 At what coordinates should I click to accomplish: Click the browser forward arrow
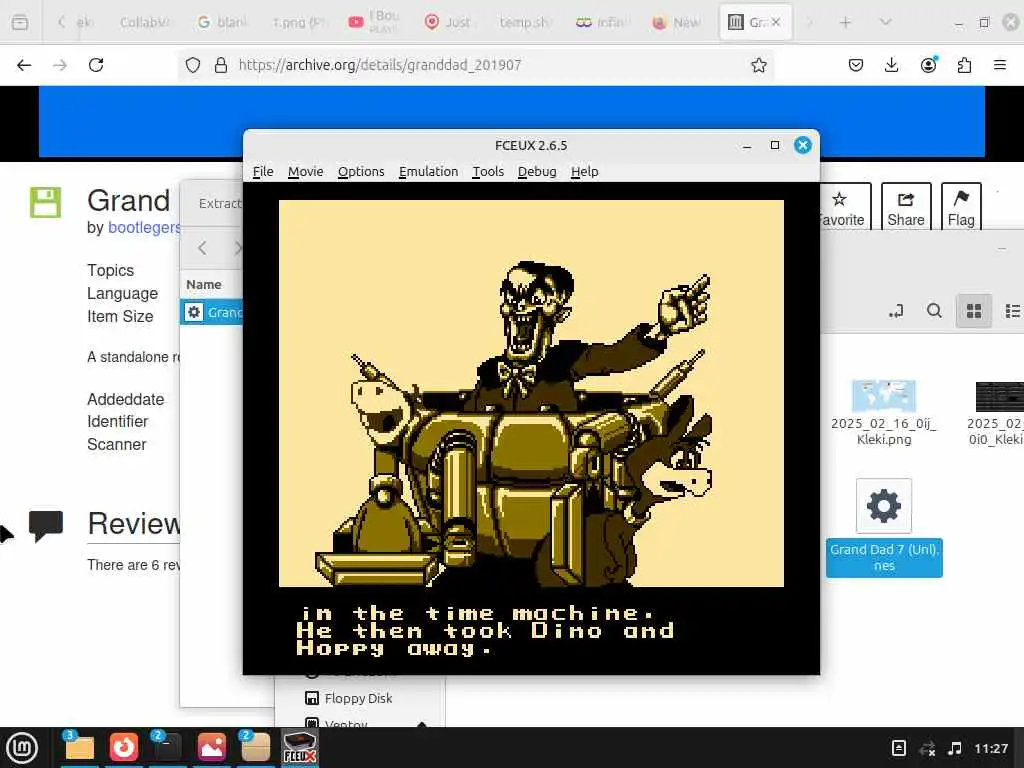coord(60,65)
